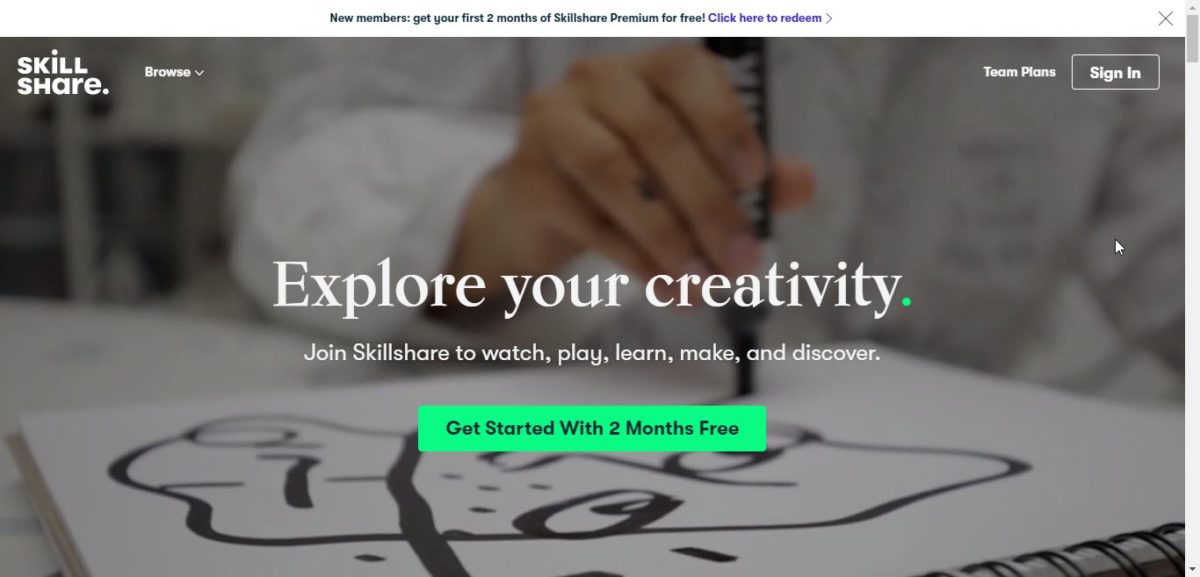Expand the Browse chevron arrow

tap(199, 72)
